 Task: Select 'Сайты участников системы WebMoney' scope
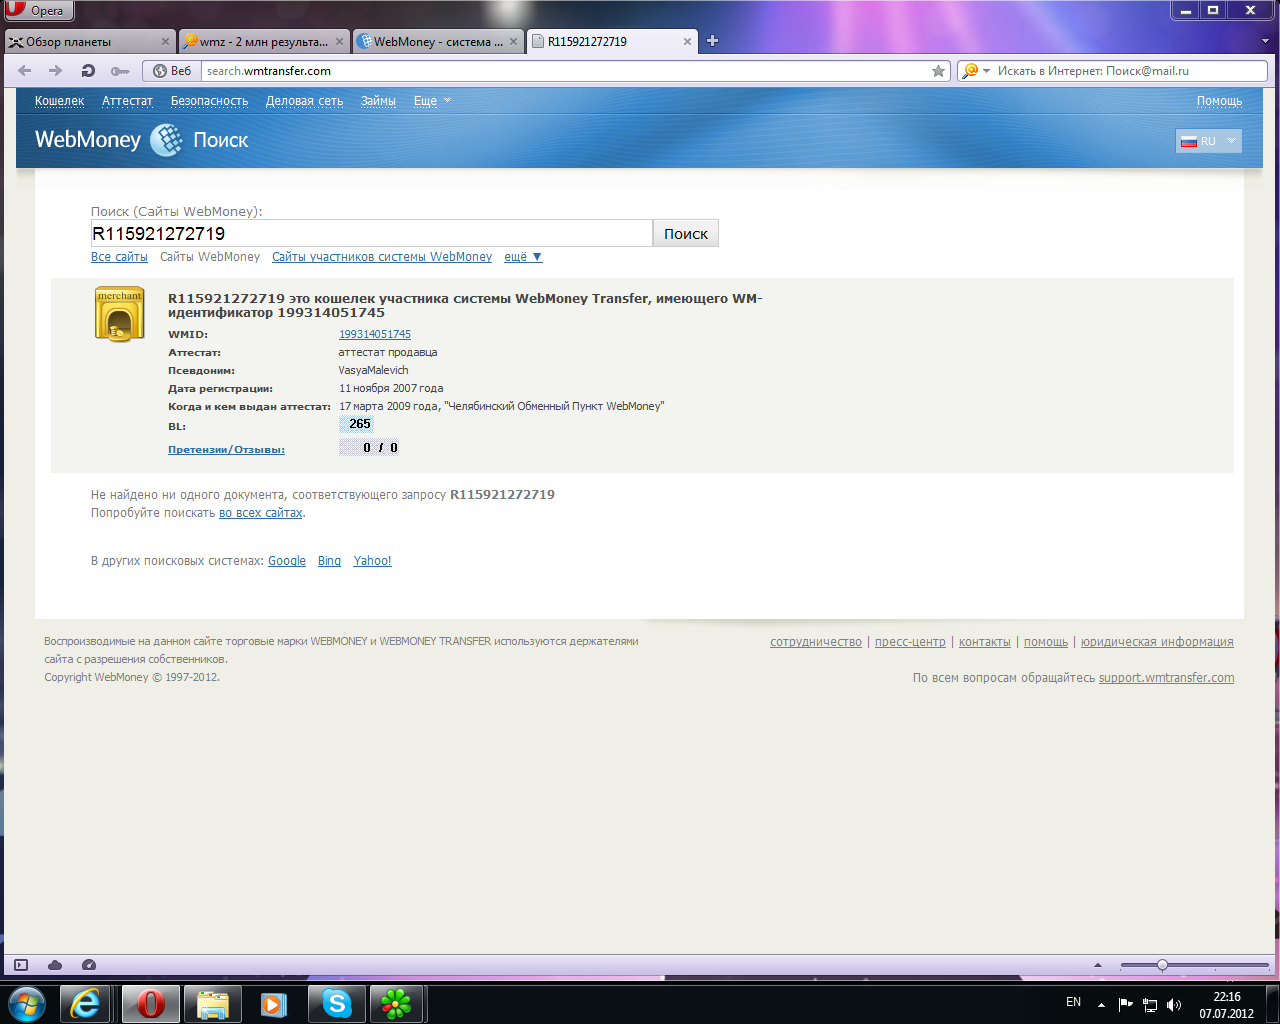[x=382, y=257]
